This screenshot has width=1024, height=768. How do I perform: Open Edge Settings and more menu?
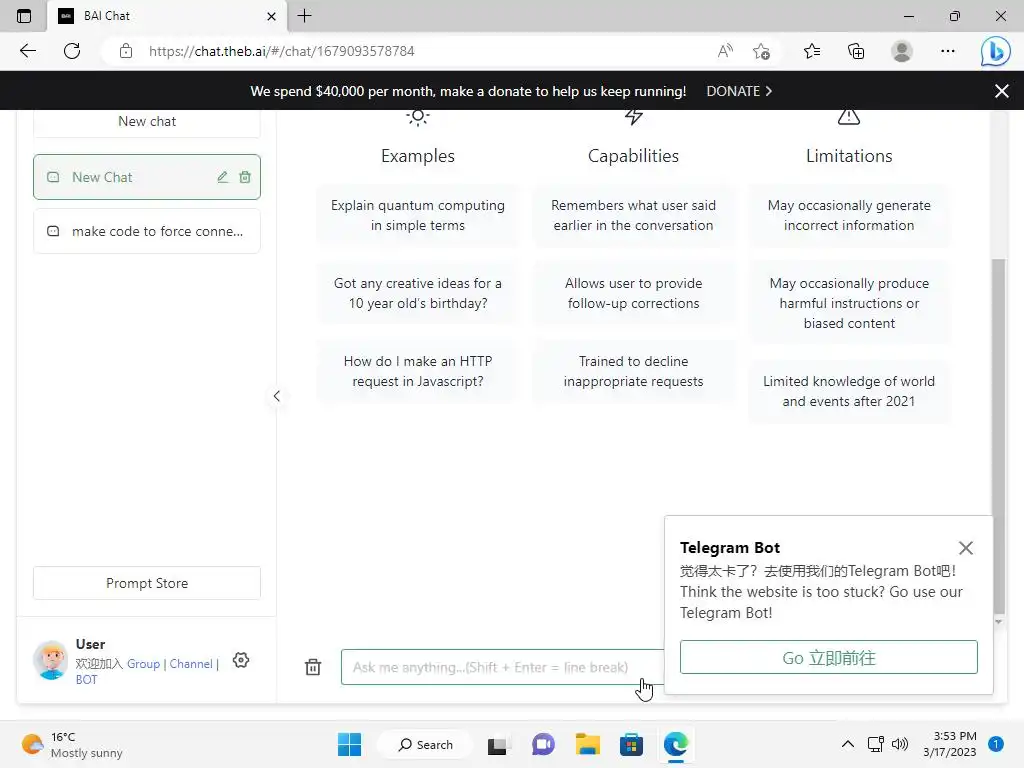click(948, 51)
